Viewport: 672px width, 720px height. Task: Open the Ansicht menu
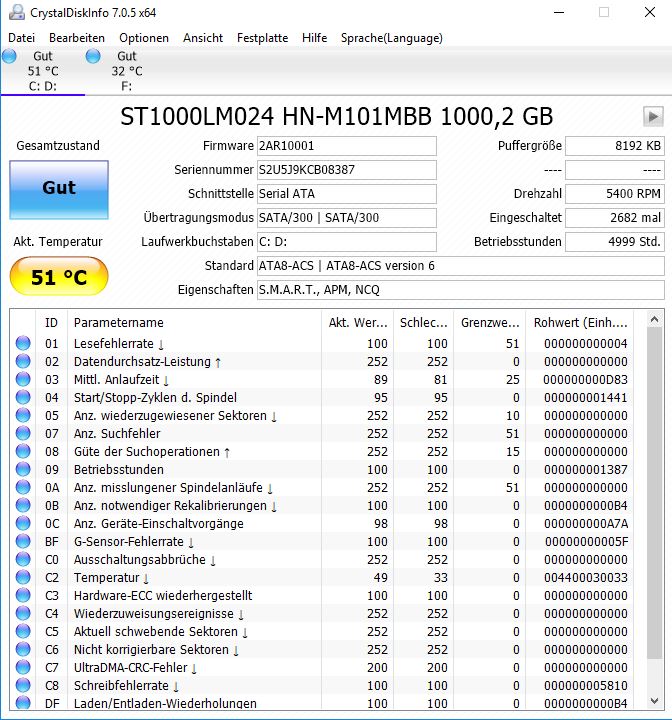point(203,38)
